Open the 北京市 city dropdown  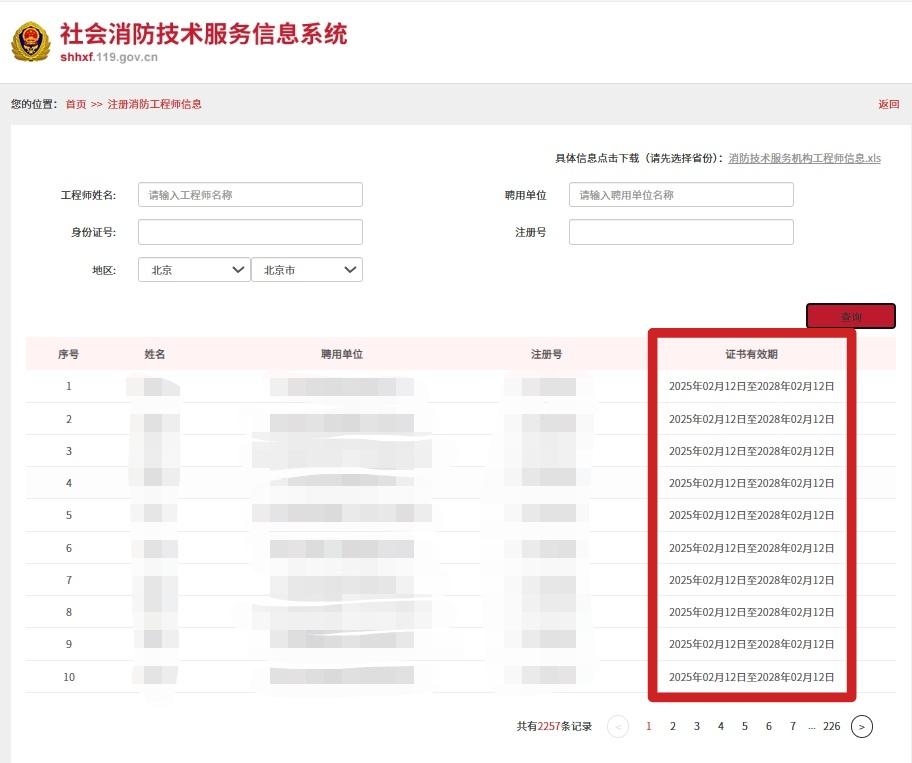[x=307, y=270]
